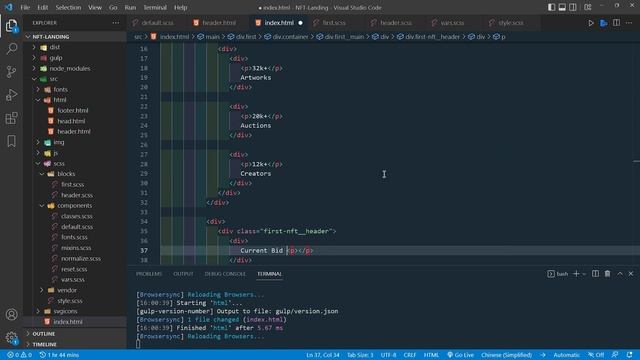Switch to Debug Console tab
640x360 pixels.
[225, 274]
